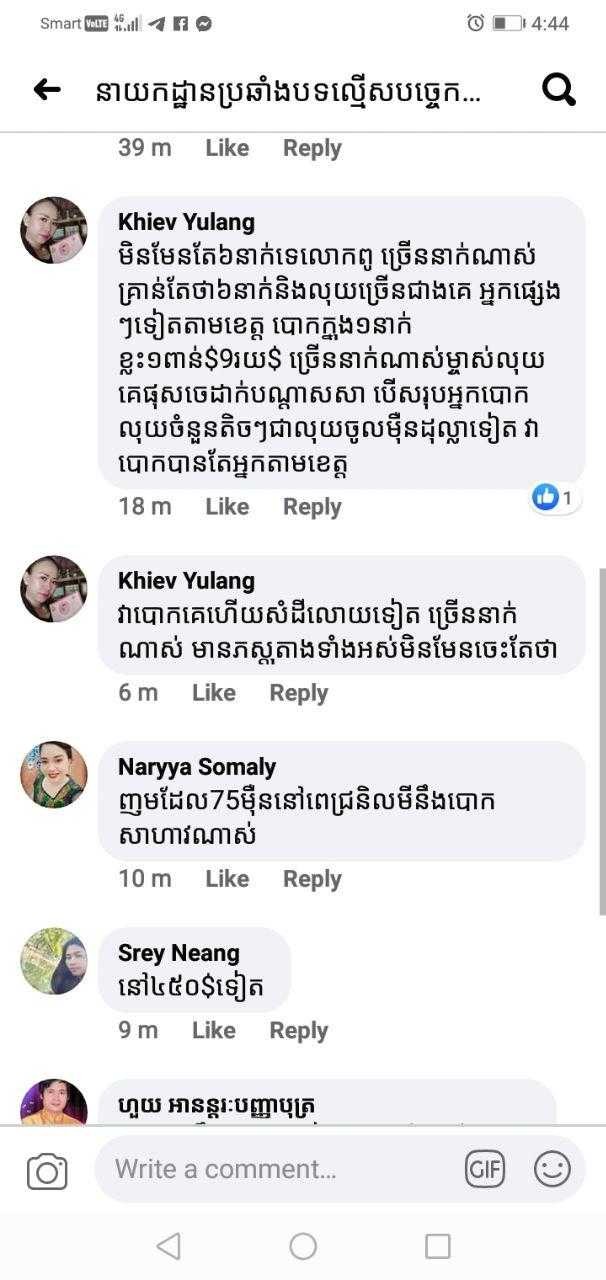Tap Khiev Yulang's avatar on the first comment
606x1280 pixels.
tap(54, 230)
